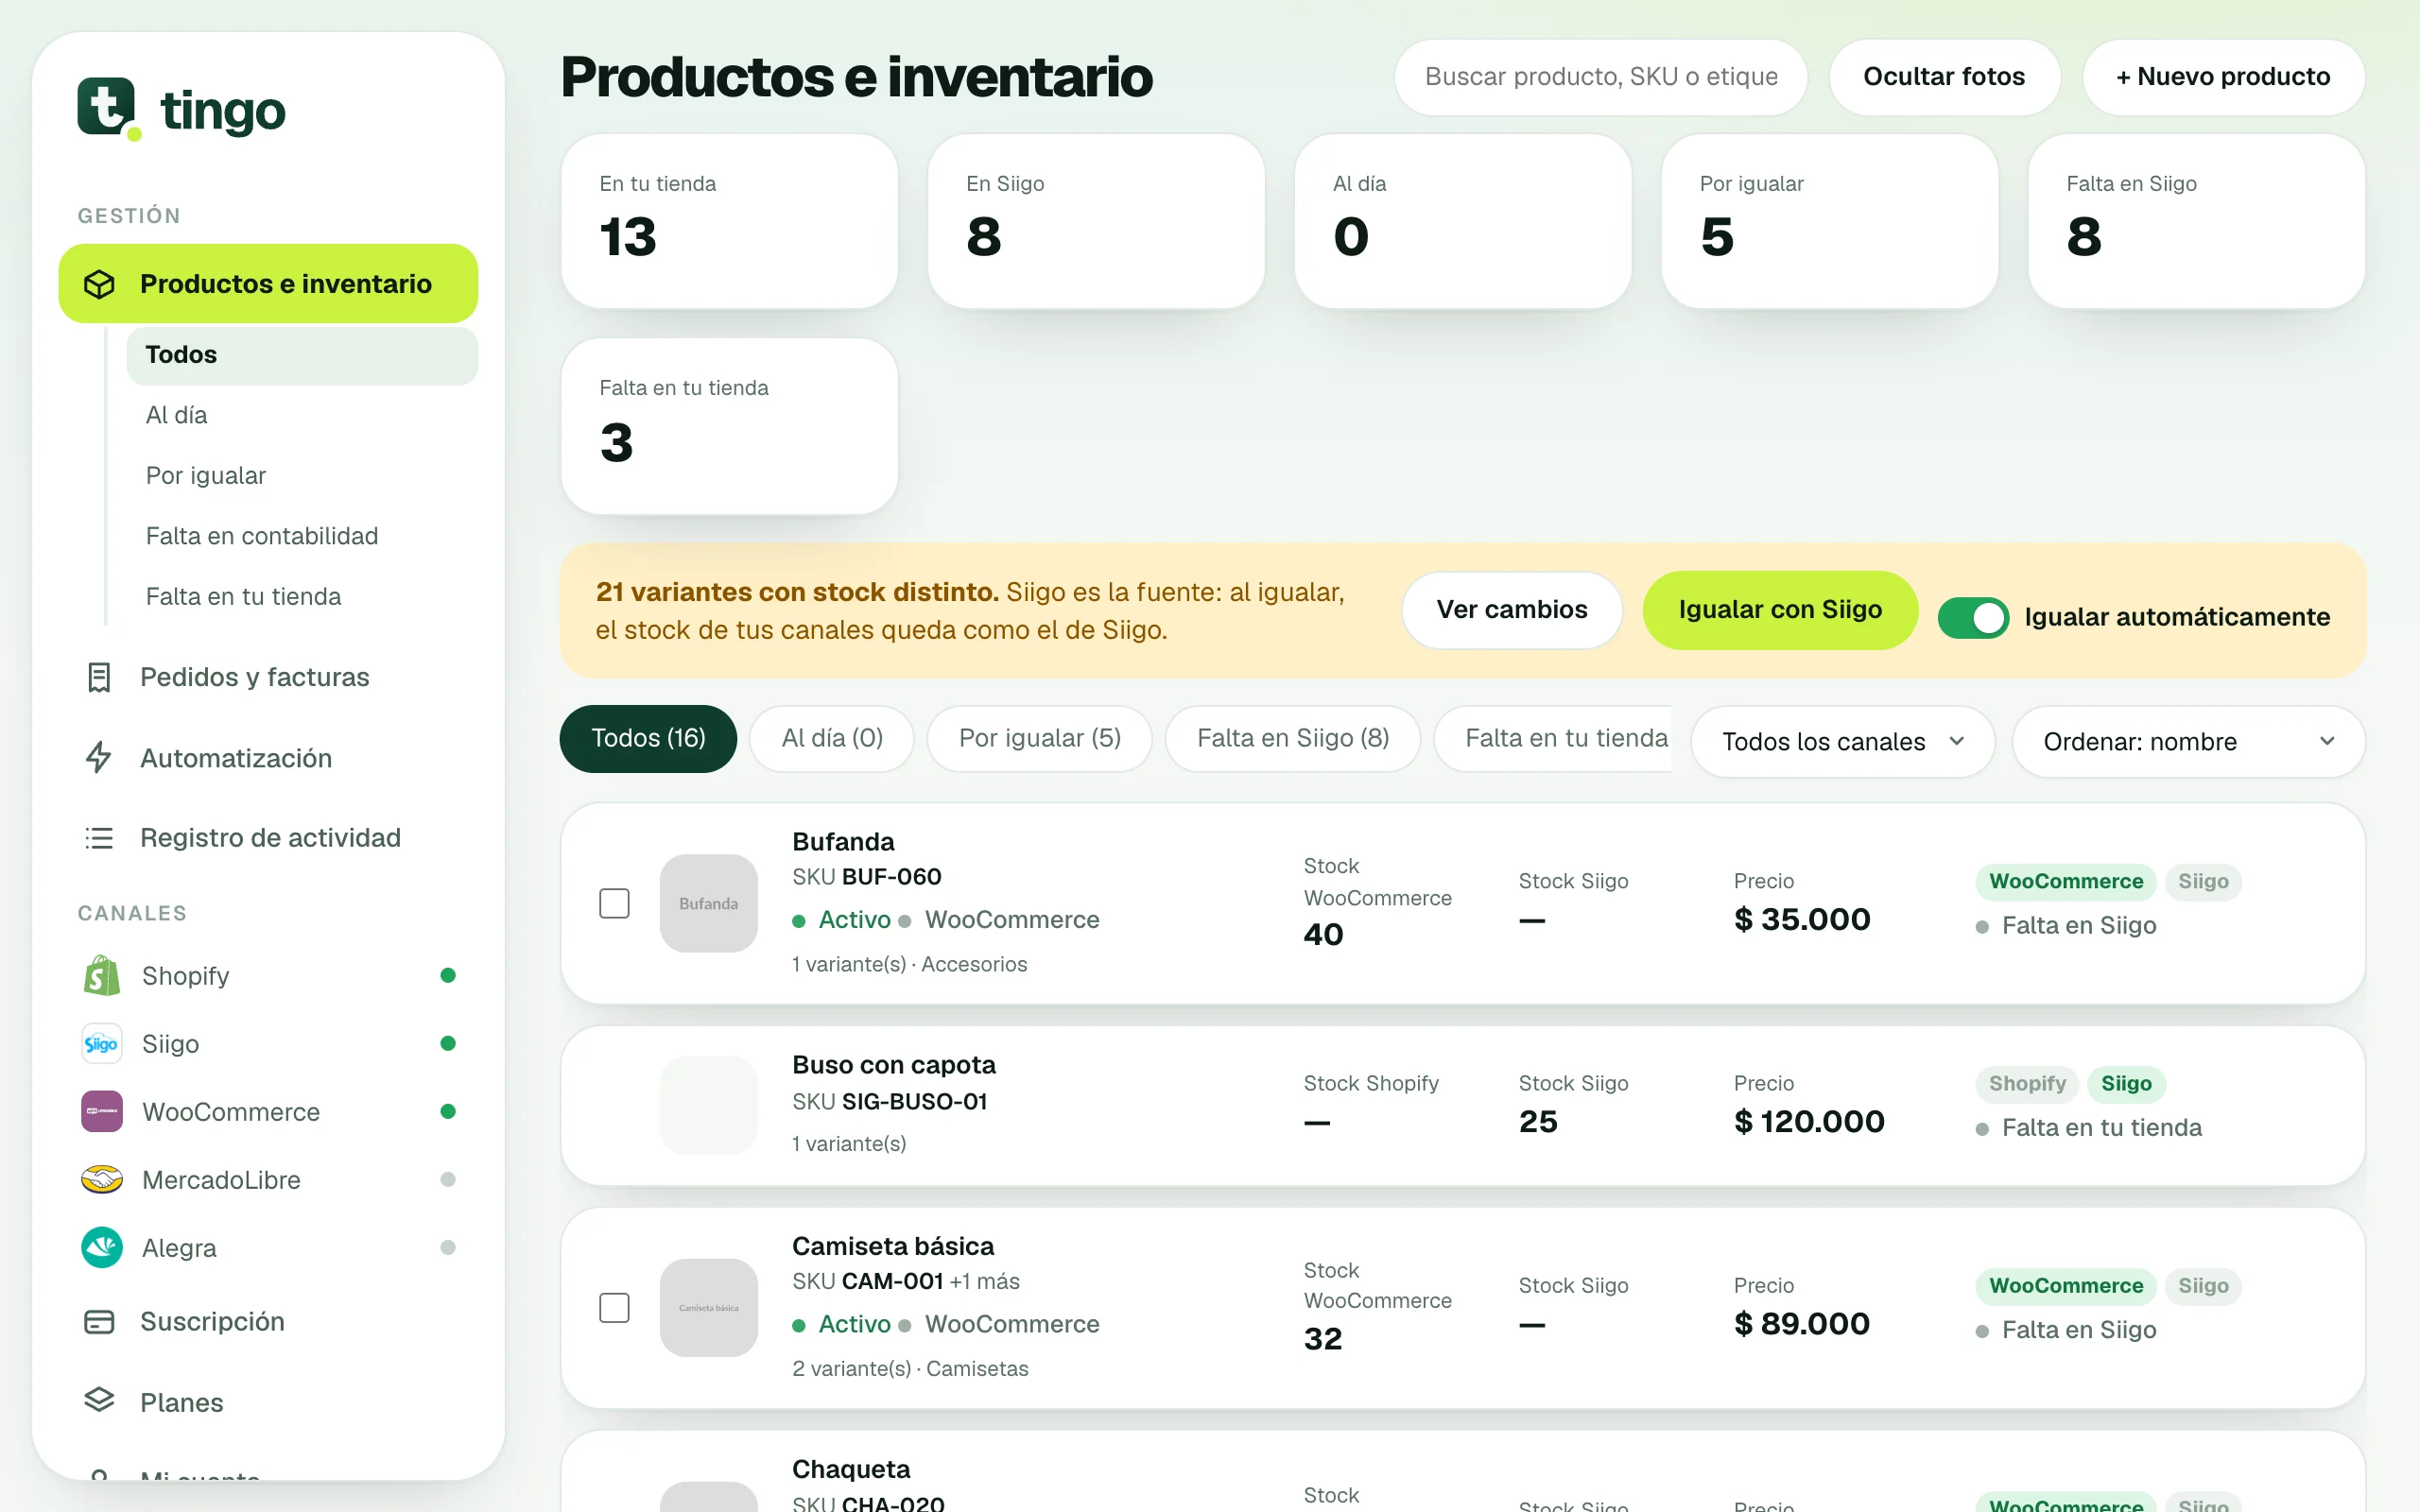The image size is (2420, 1512).
Task: Click the layers icon beside Planes
Action: coord(99,1401)
